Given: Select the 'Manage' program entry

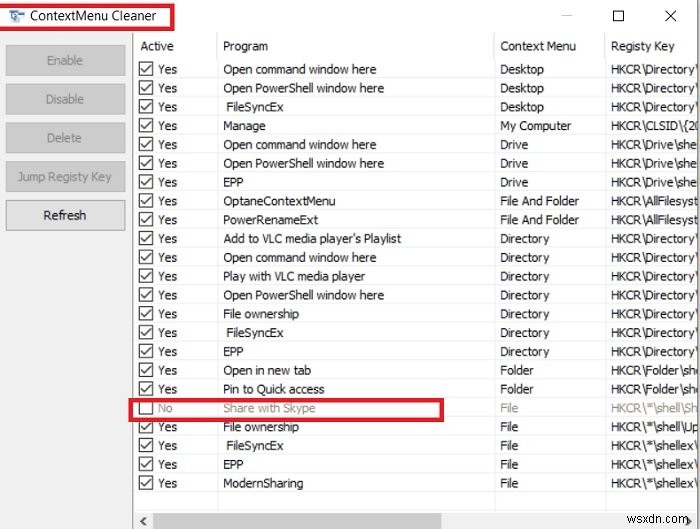Looking at the screenshot, I should [244, 126].
